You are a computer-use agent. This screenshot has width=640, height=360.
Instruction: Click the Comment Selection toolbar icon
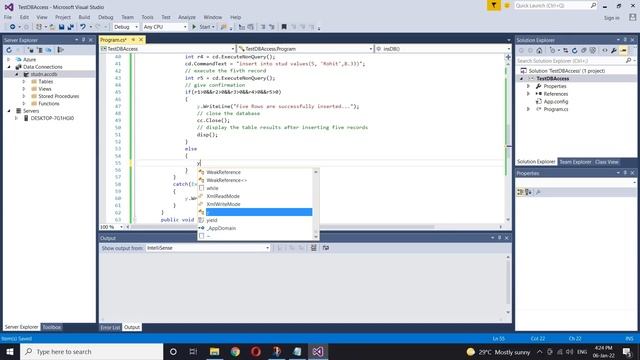263,27
